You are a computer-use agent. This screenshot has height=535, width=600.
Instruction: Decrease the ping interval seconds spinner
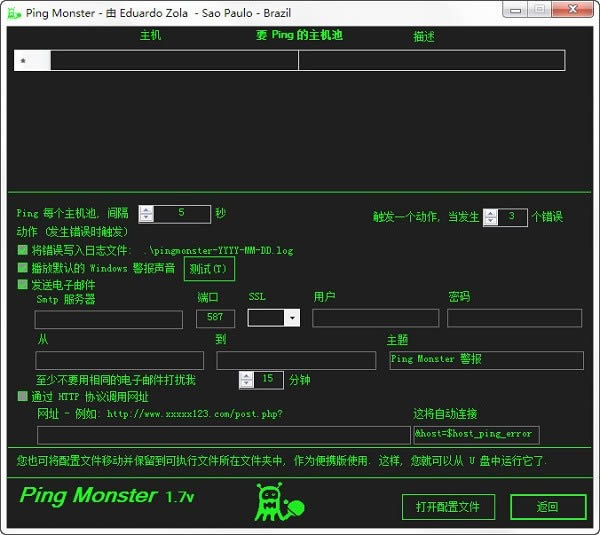tap(146, 218)
